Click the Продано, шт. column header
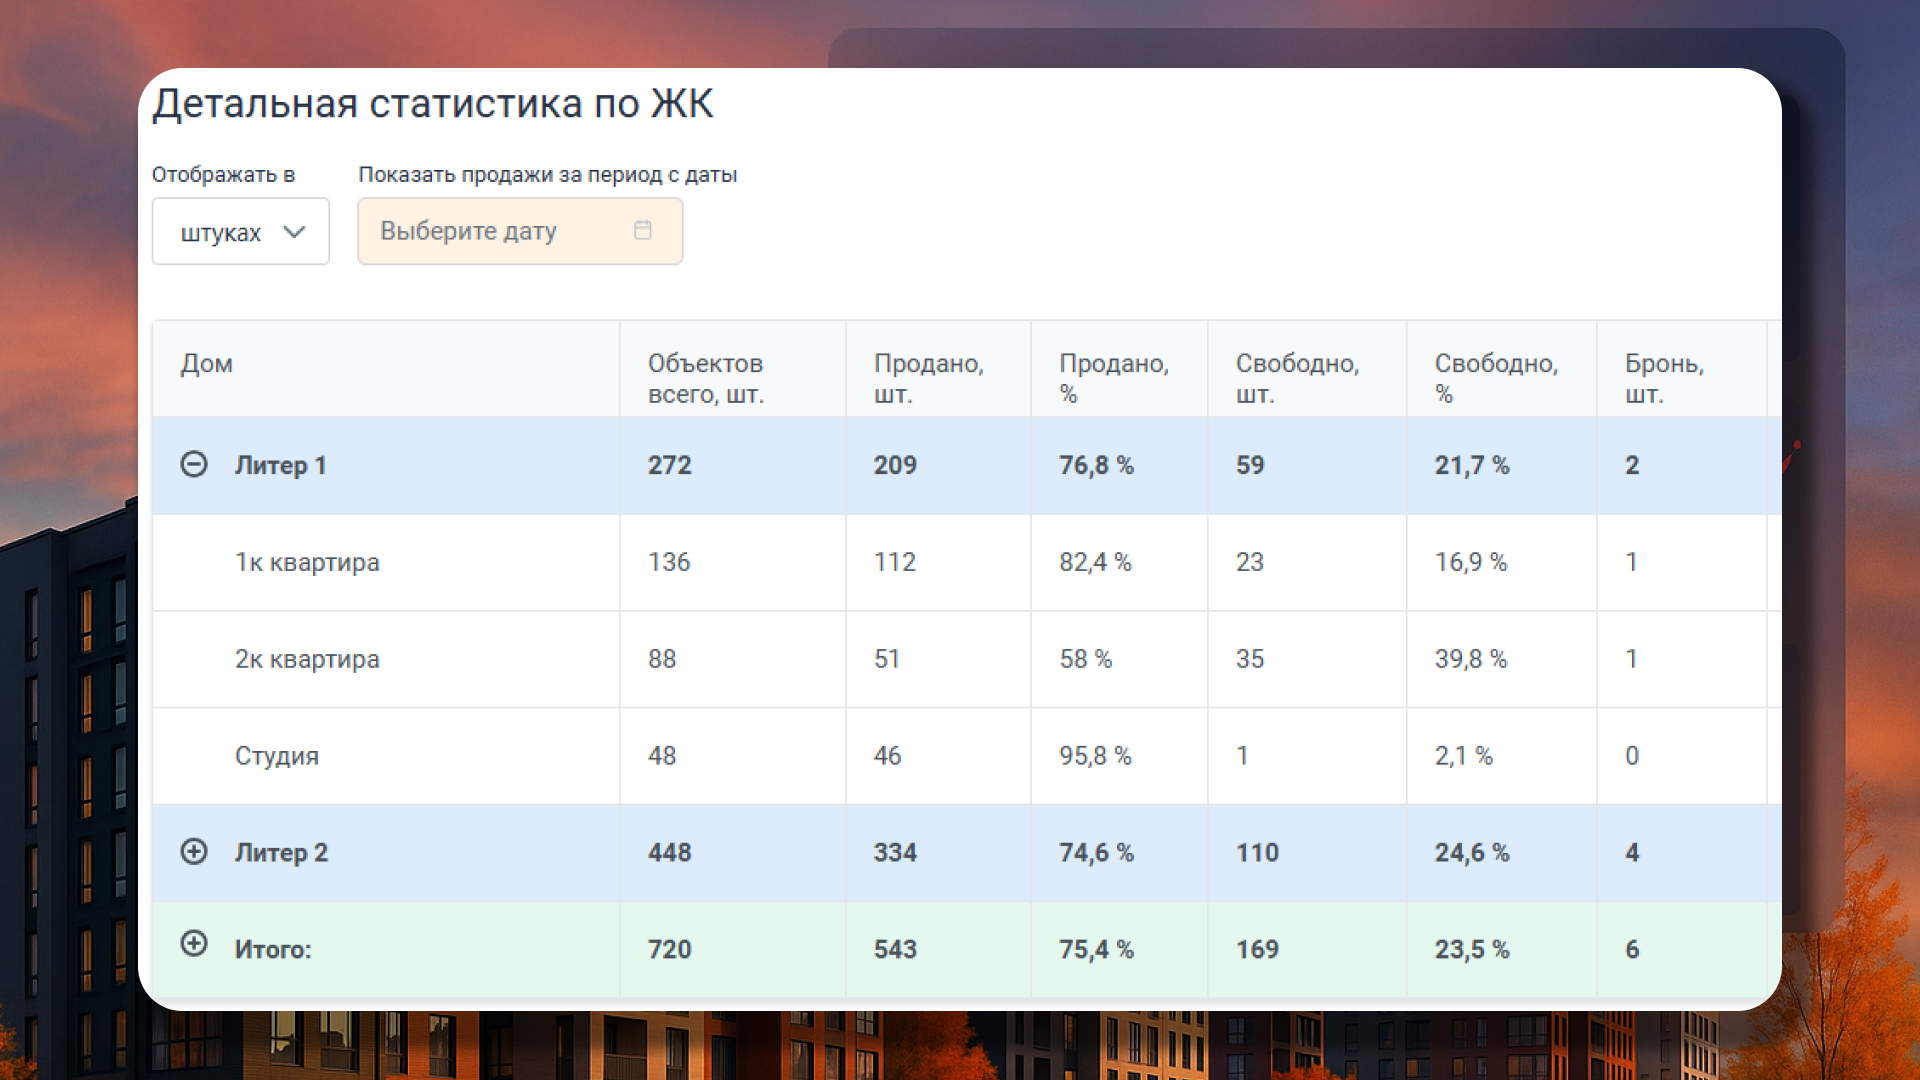This screenshot has width=1920, height=1080. click(x=928, y=378)
